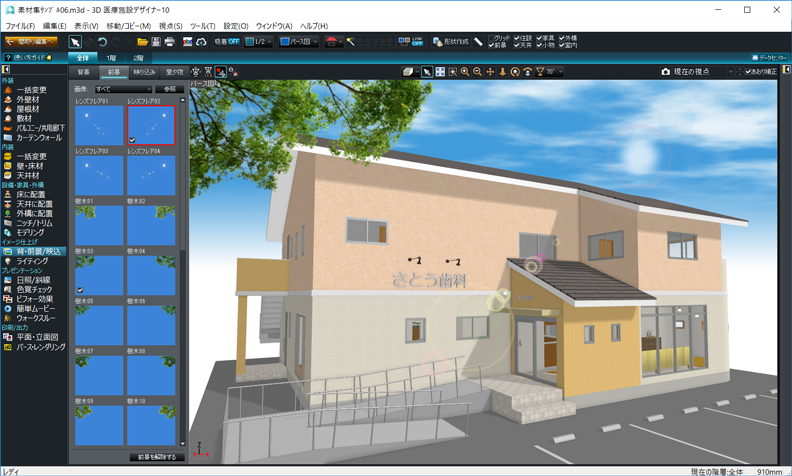This screenshot has width=792, height=476.
Task: Click the look-around head rotation icon
Action: pyautogui.click(x=527, y=72)
